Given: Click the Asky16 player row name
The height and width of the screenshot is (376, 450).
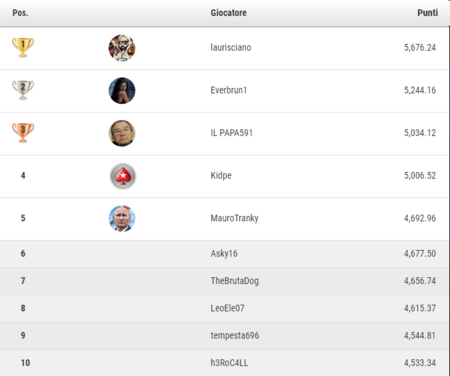Looking at the screenshot, I should [x=224, y=254].
